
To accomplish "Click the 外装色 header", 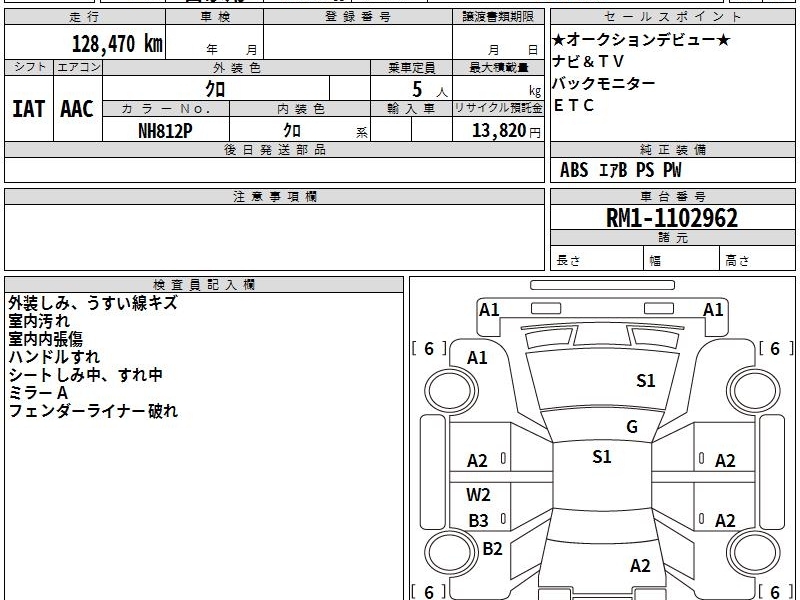I will click(236, 67).
